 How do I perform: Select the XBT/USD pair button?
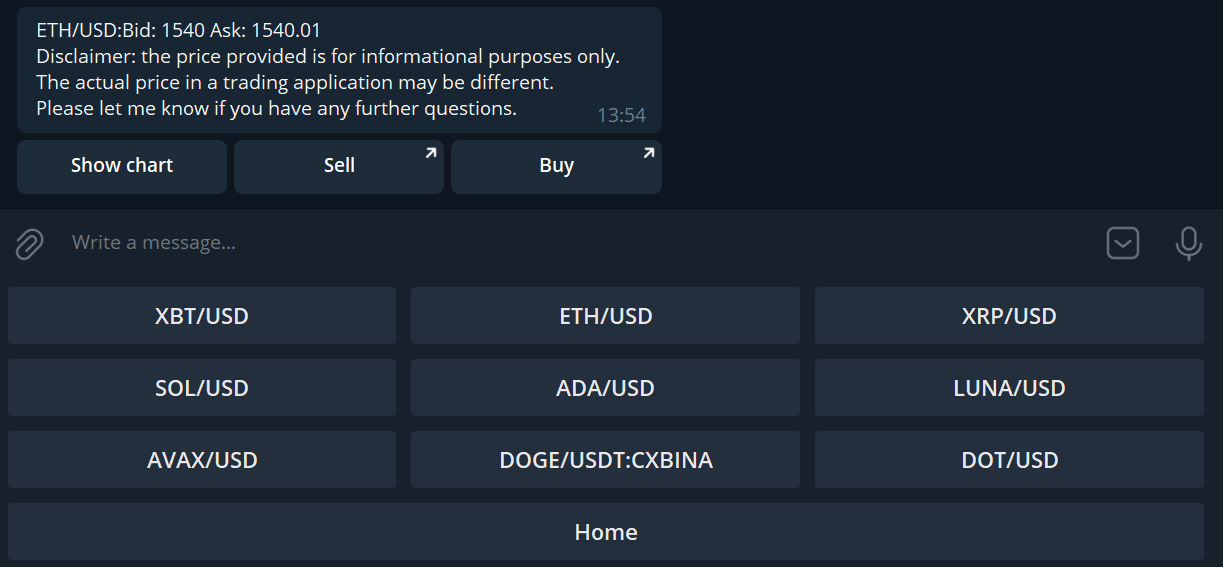tap(202, 316)
